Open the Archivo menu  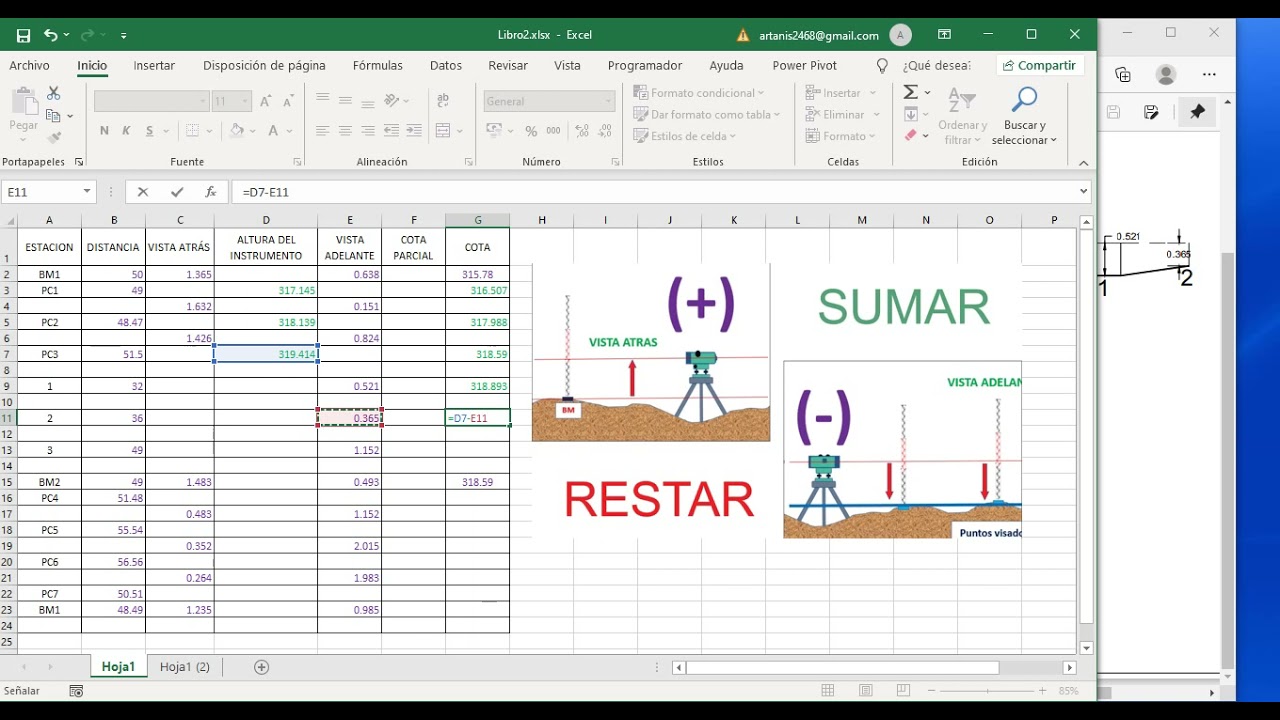click(x=29, y=65)
